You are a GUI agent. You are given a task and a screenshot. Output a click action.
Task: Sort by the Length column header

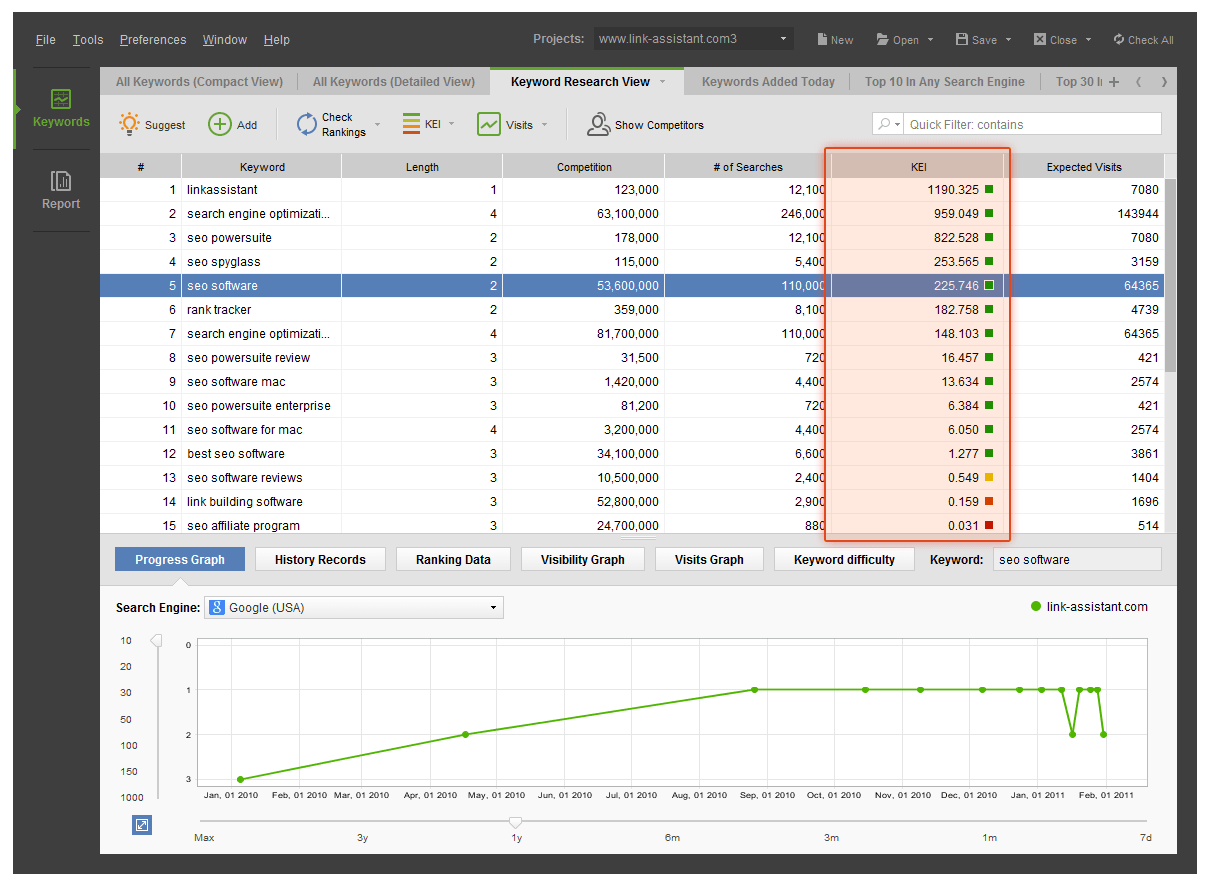pos(422,167)
